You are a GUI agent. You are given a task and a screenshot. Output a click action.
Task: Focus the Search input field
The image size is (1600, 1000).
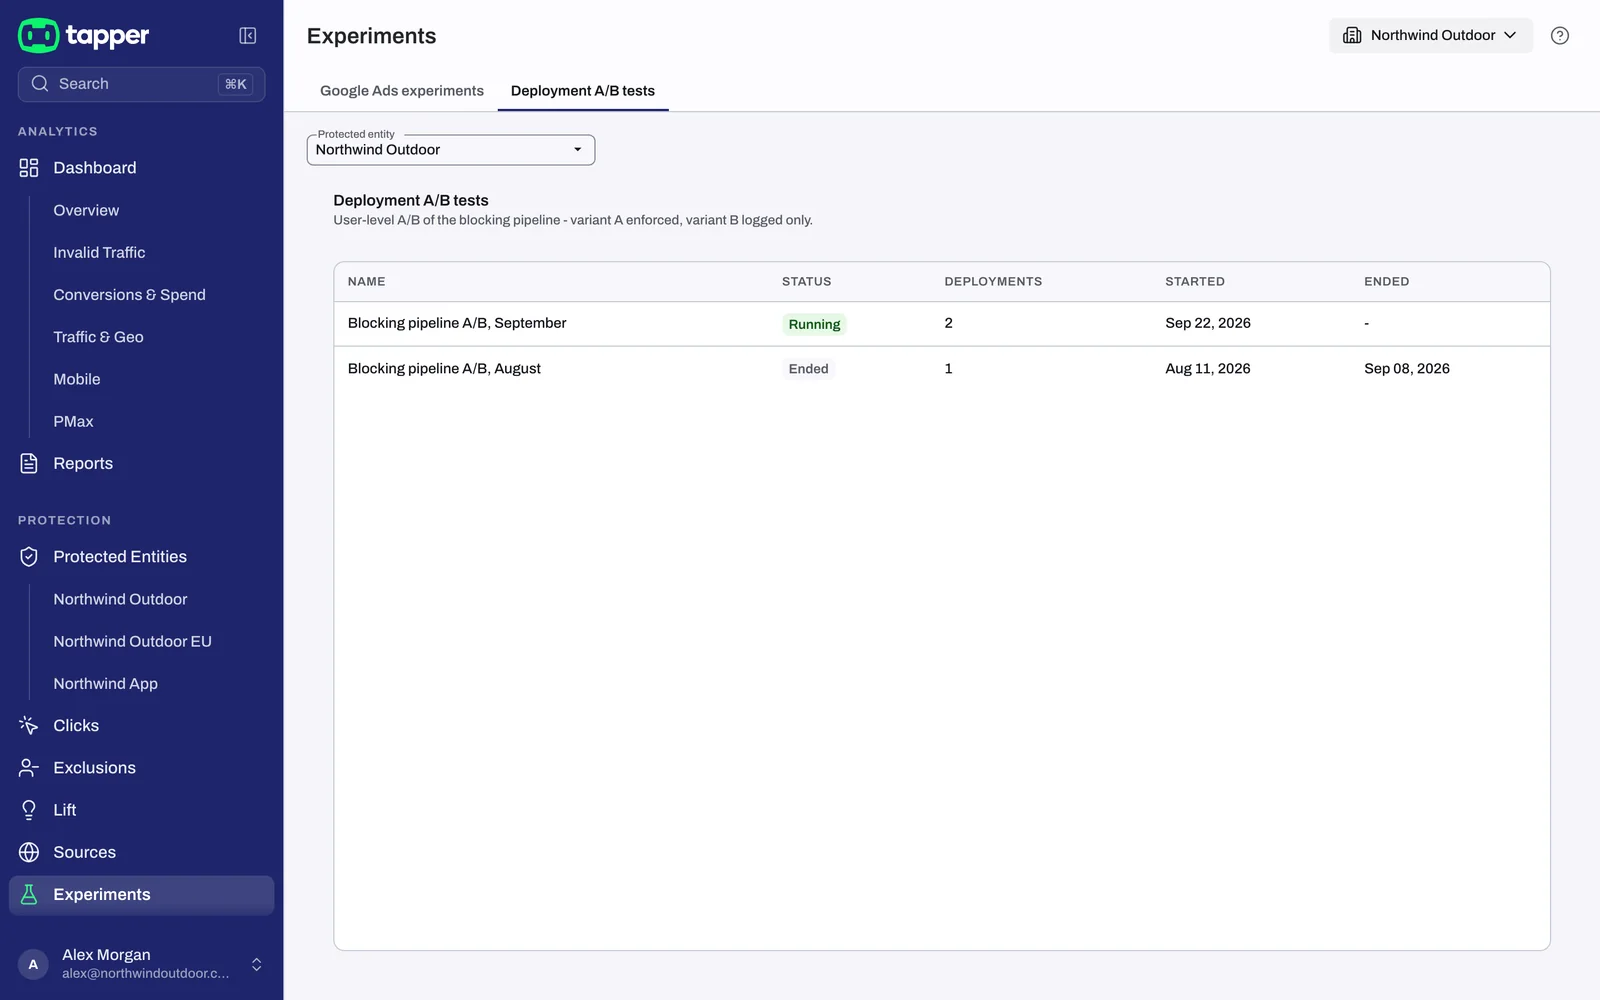[x=141, y=84]
